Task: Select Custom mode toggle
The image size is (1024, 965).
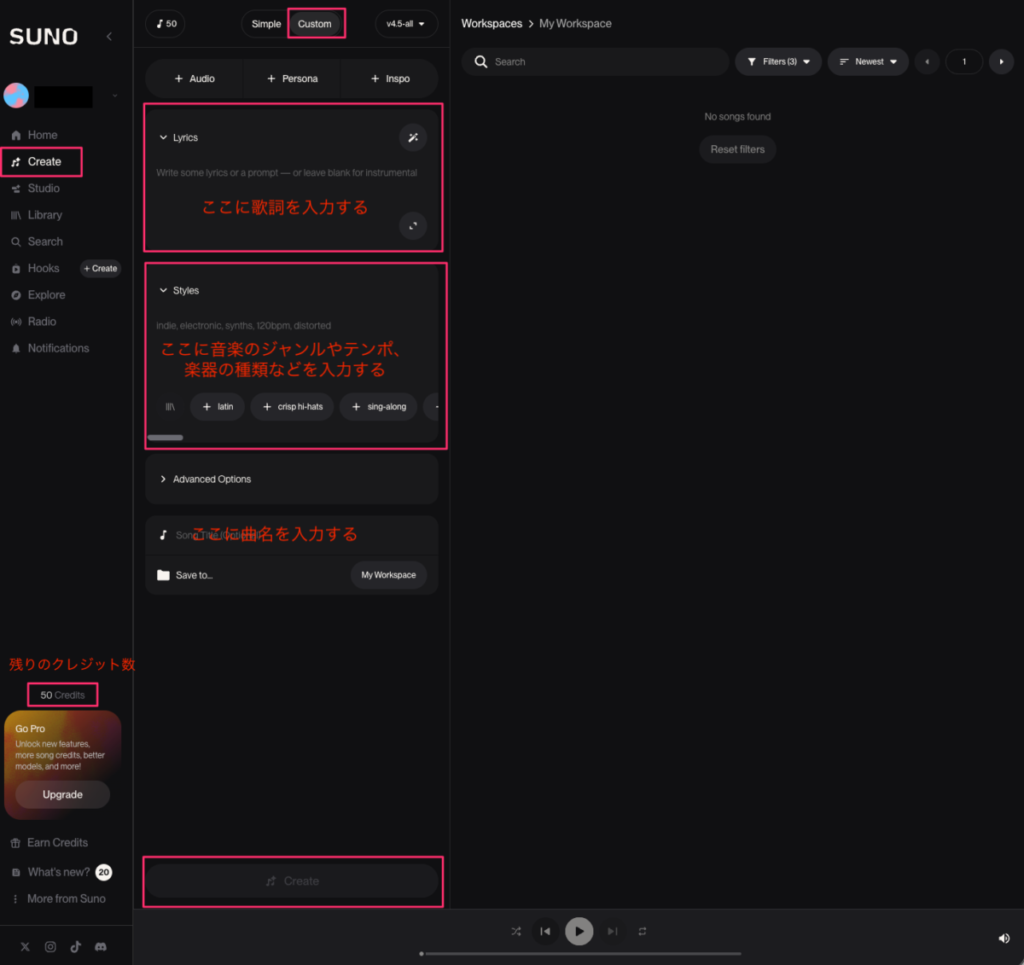Action: point(314,24)
